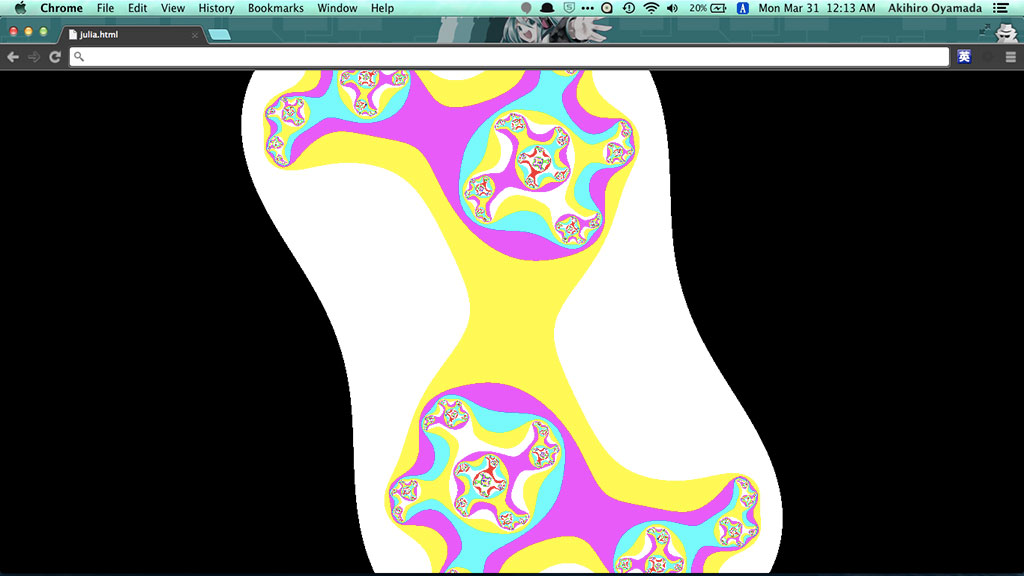
Task: Open a new tab with the new-tab button
Action: pyautogui.click(x=220, y=35)
